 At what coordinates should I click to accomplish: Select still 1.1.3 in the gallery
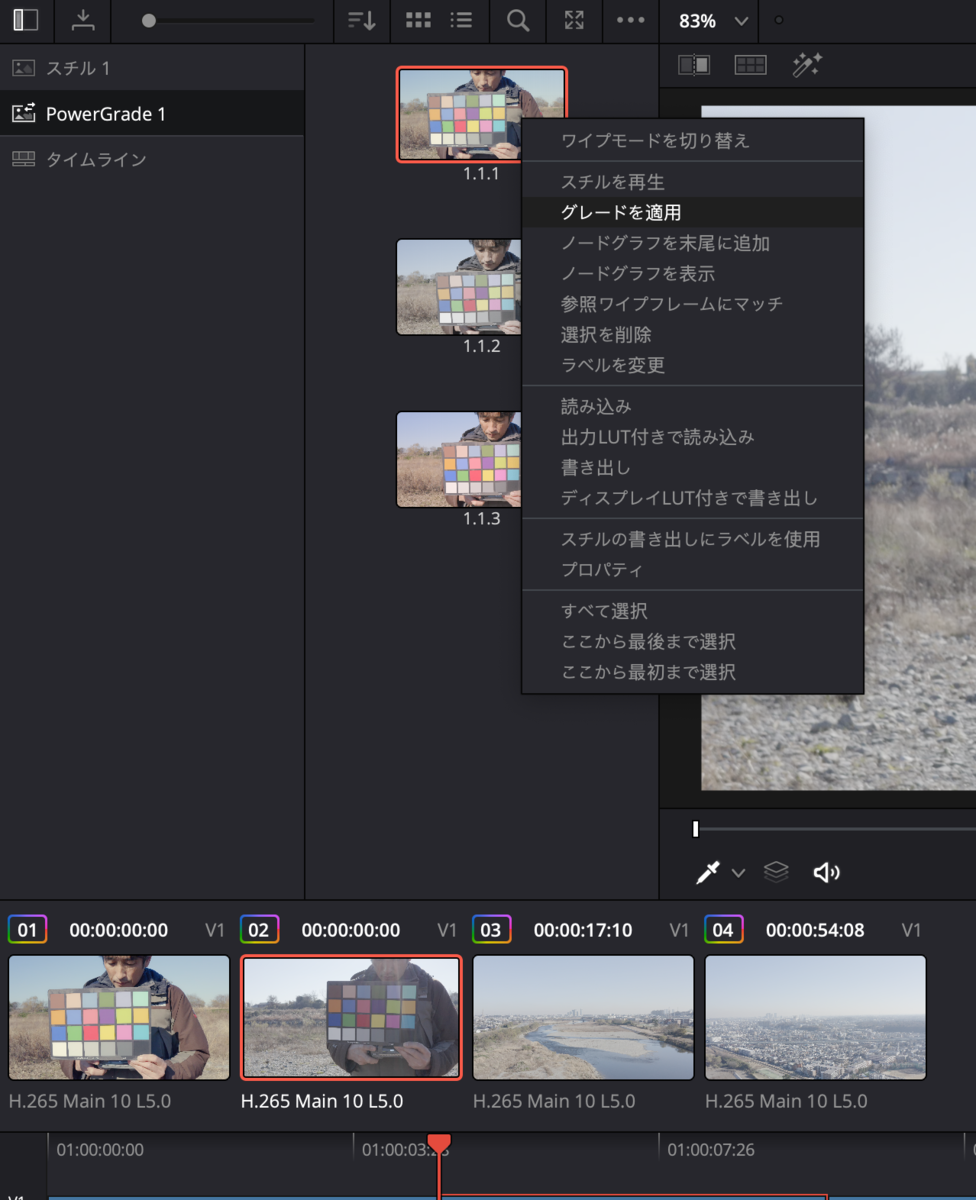coord(460,459)
